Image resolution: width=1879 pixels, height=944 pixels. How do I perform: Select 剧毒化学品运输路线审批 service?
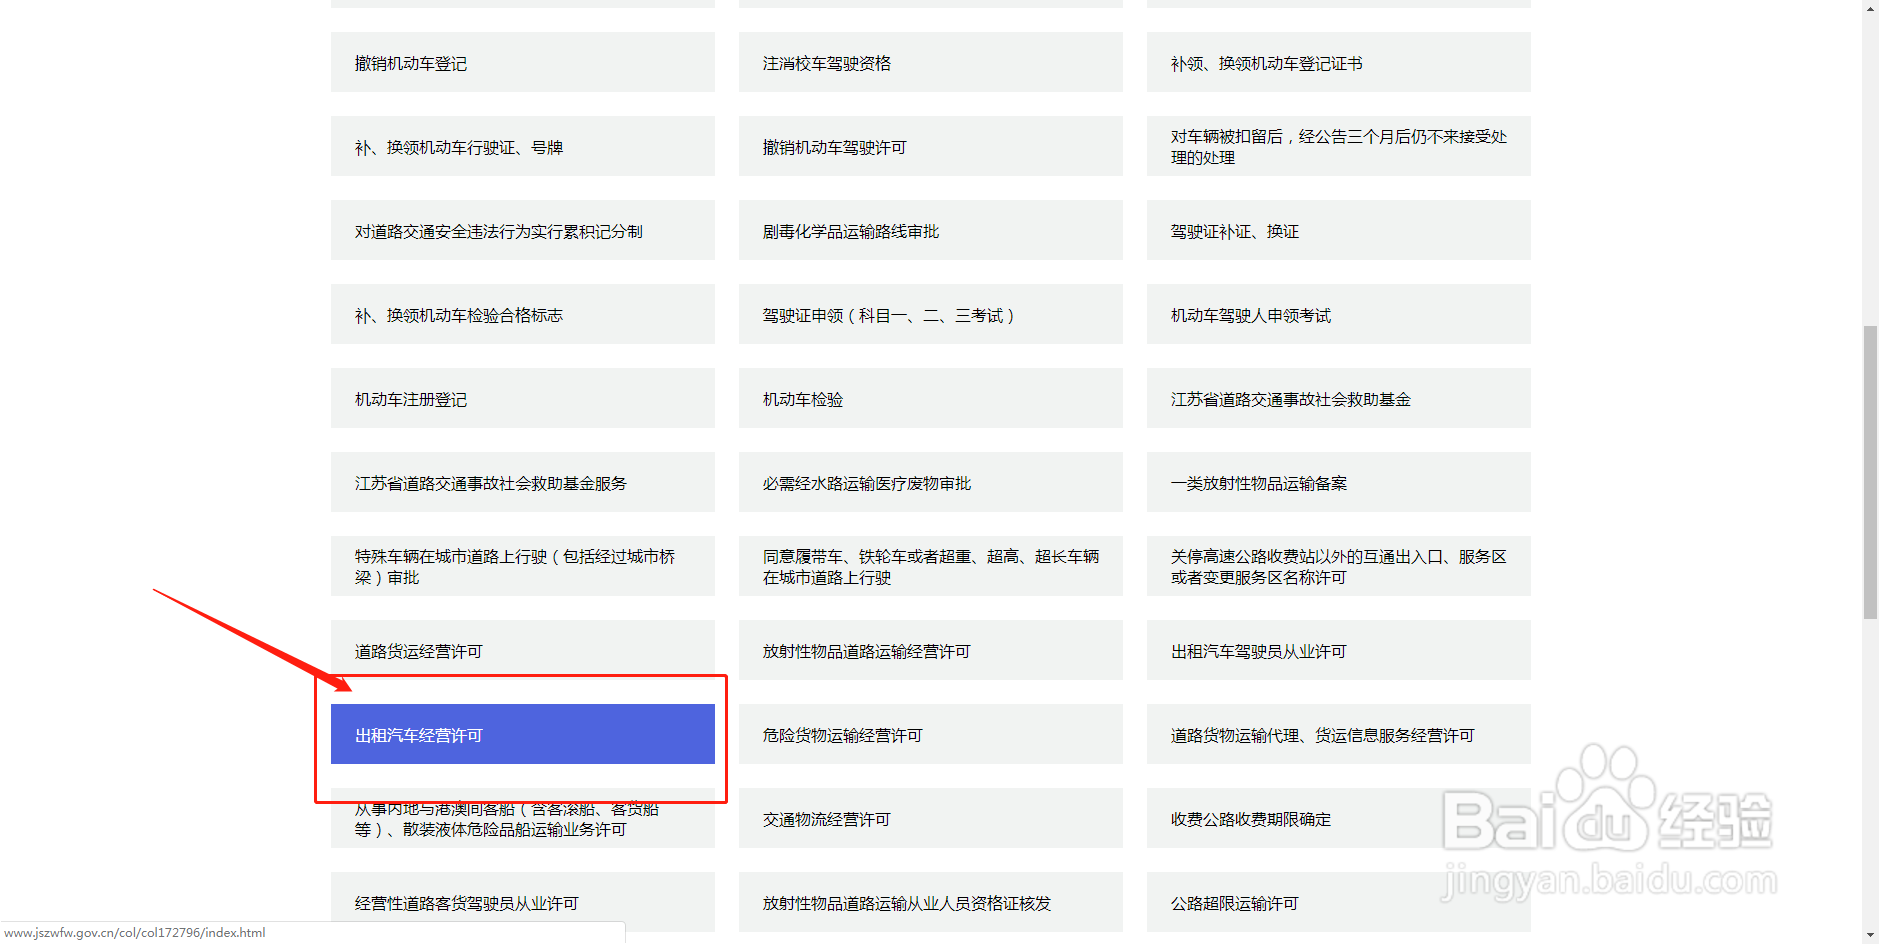point(929,230)
